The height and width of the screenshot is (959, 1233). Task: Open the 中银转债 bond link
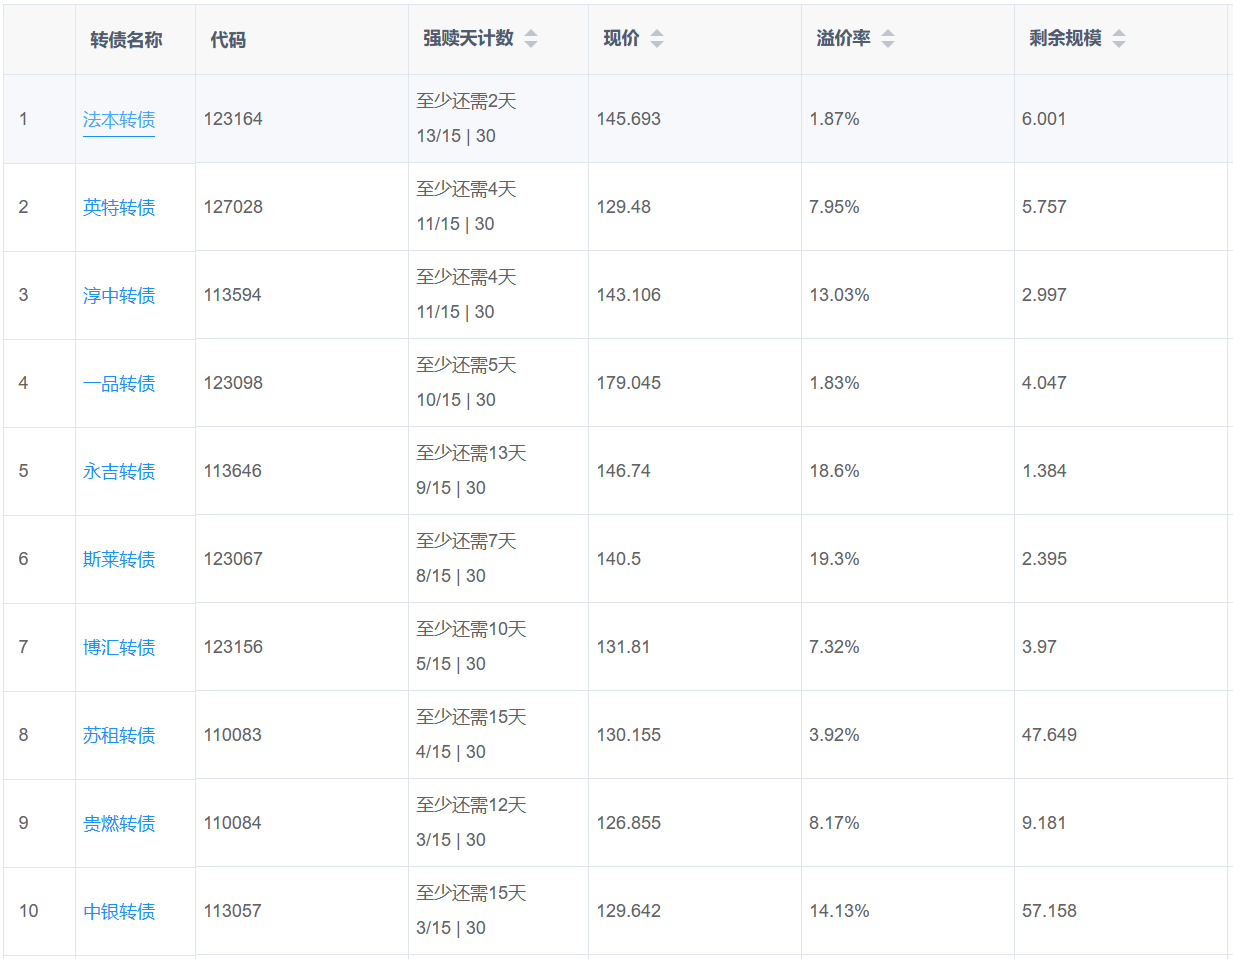[x=119, y=912]
